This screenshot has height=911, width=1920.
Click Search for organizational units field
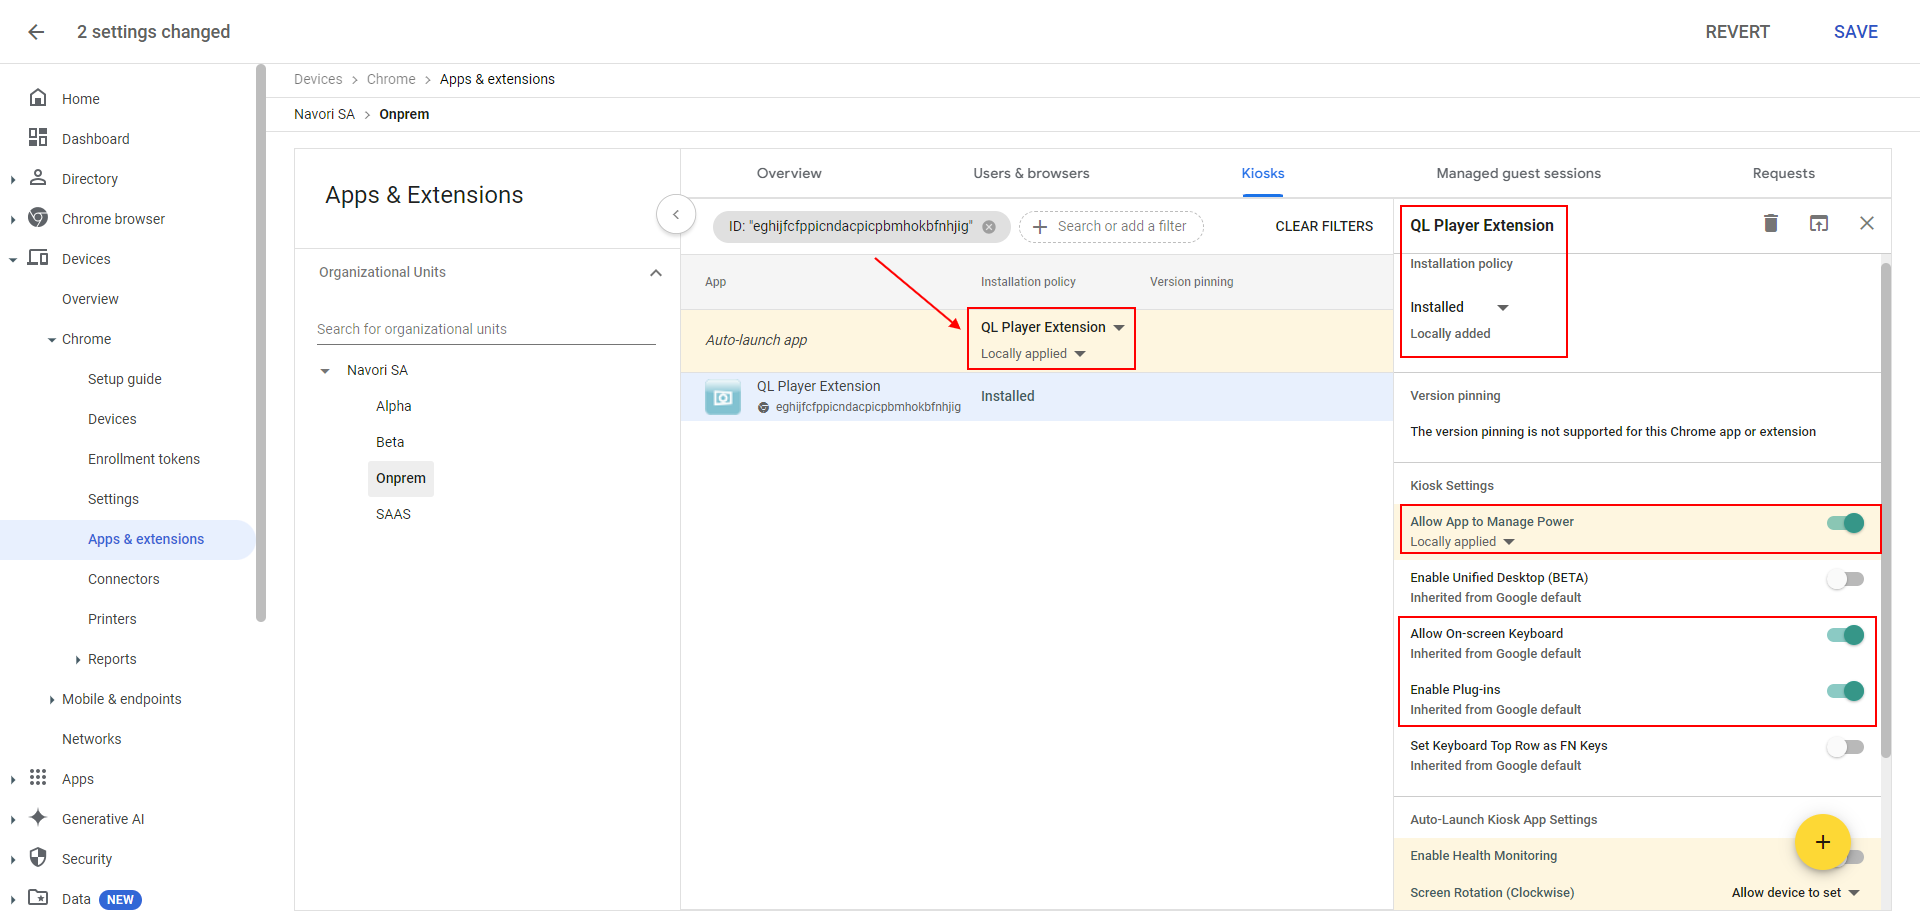[x=486, y=329]
